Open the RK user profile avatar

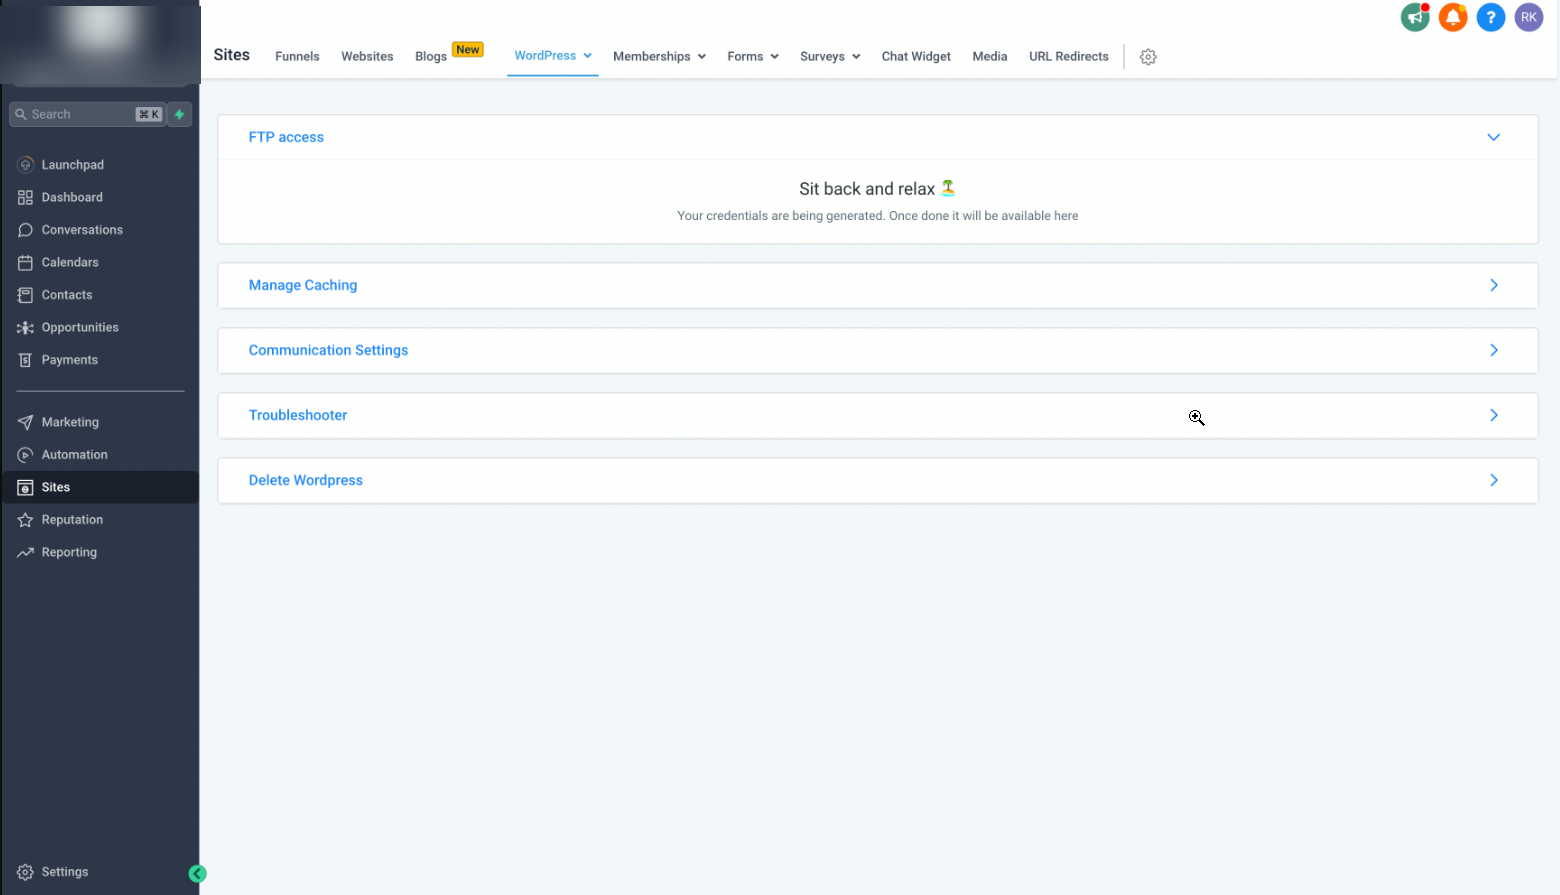(1528, 17)
